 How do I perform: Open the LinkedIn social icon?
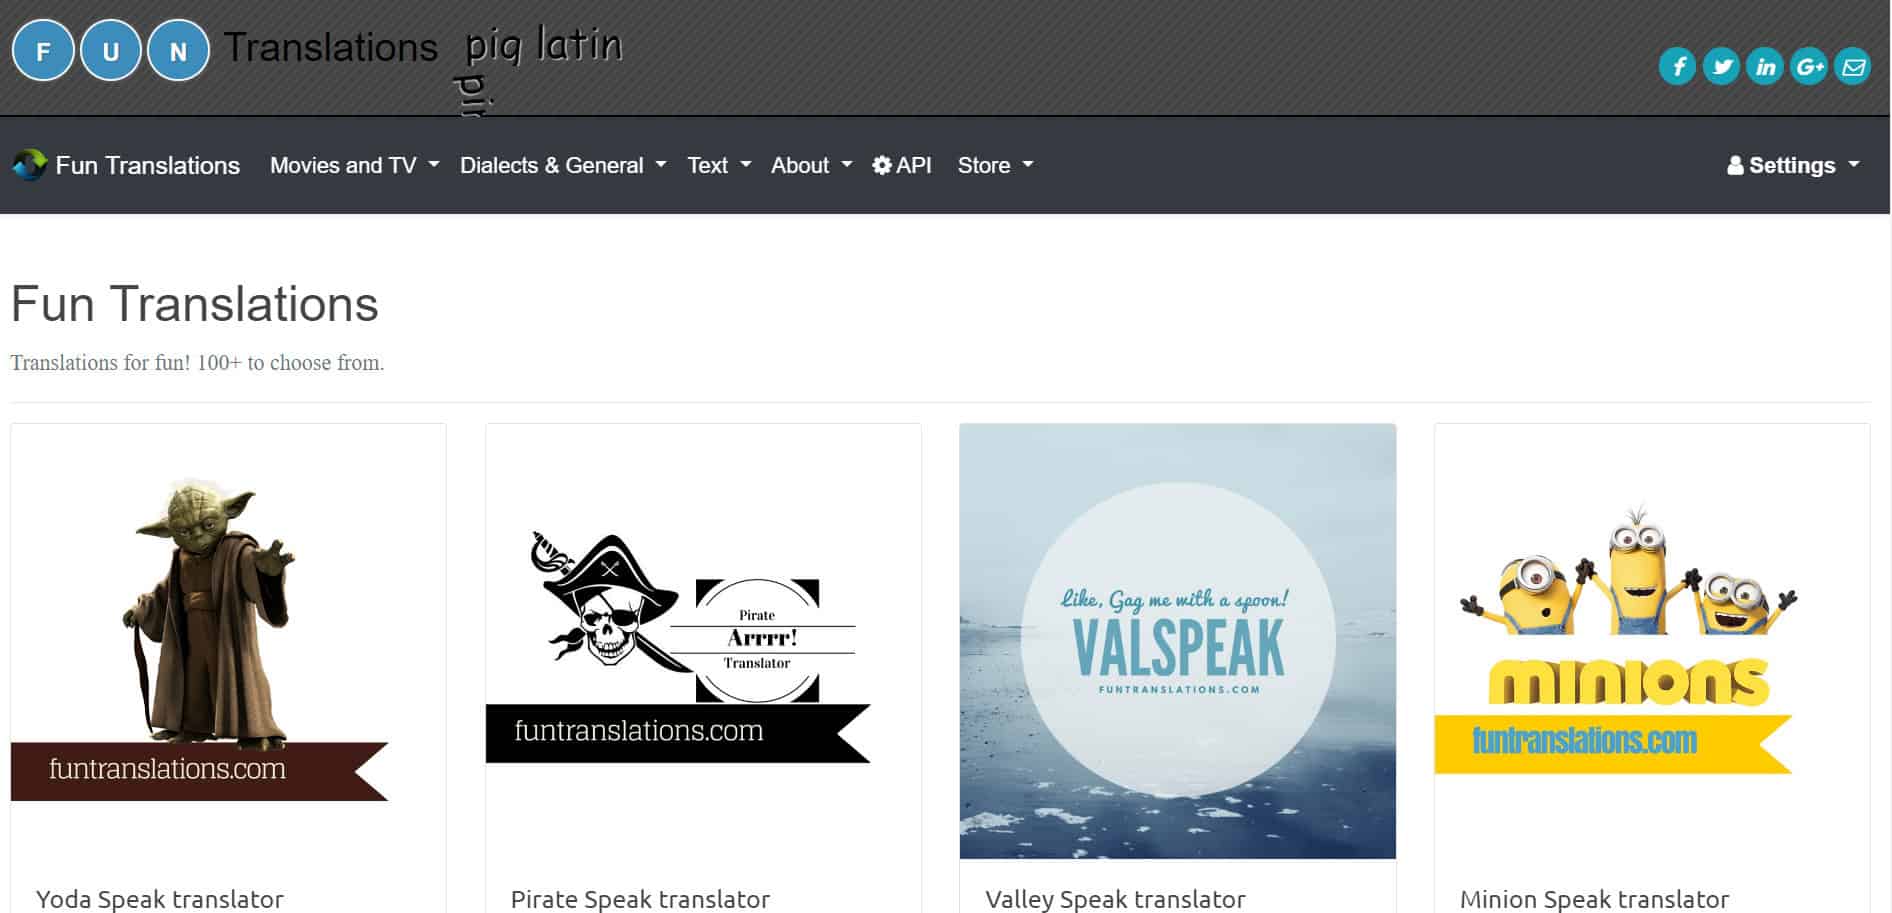(x=1765, y=67)
